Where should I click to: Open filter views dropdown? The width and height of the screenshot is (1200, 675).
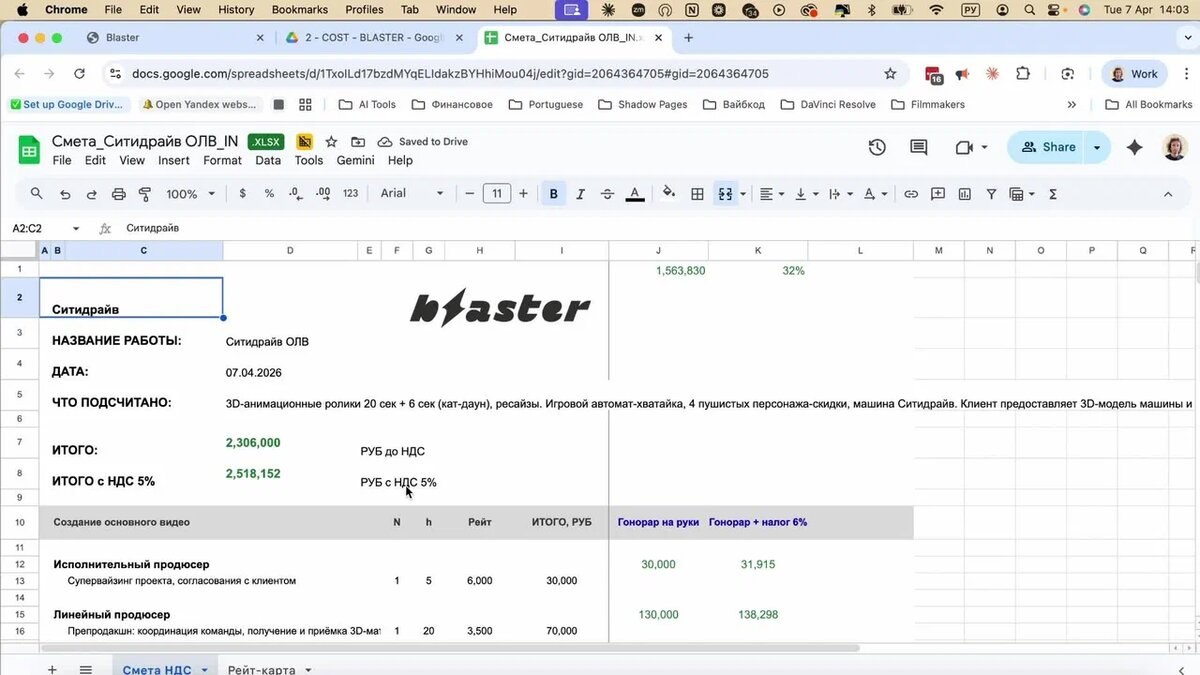click(1022, 194)
